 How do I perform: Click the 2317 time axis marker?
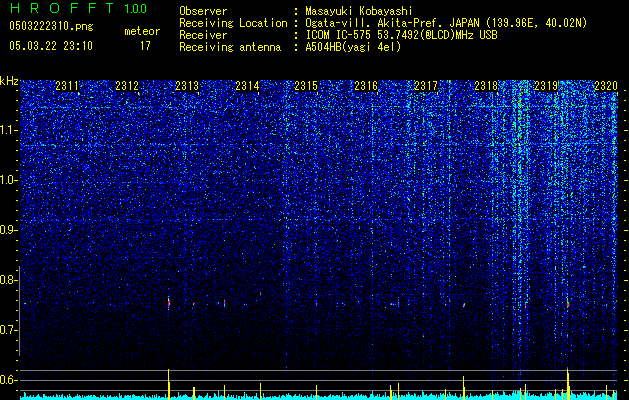pyautogui.click(x=426, y=85)
